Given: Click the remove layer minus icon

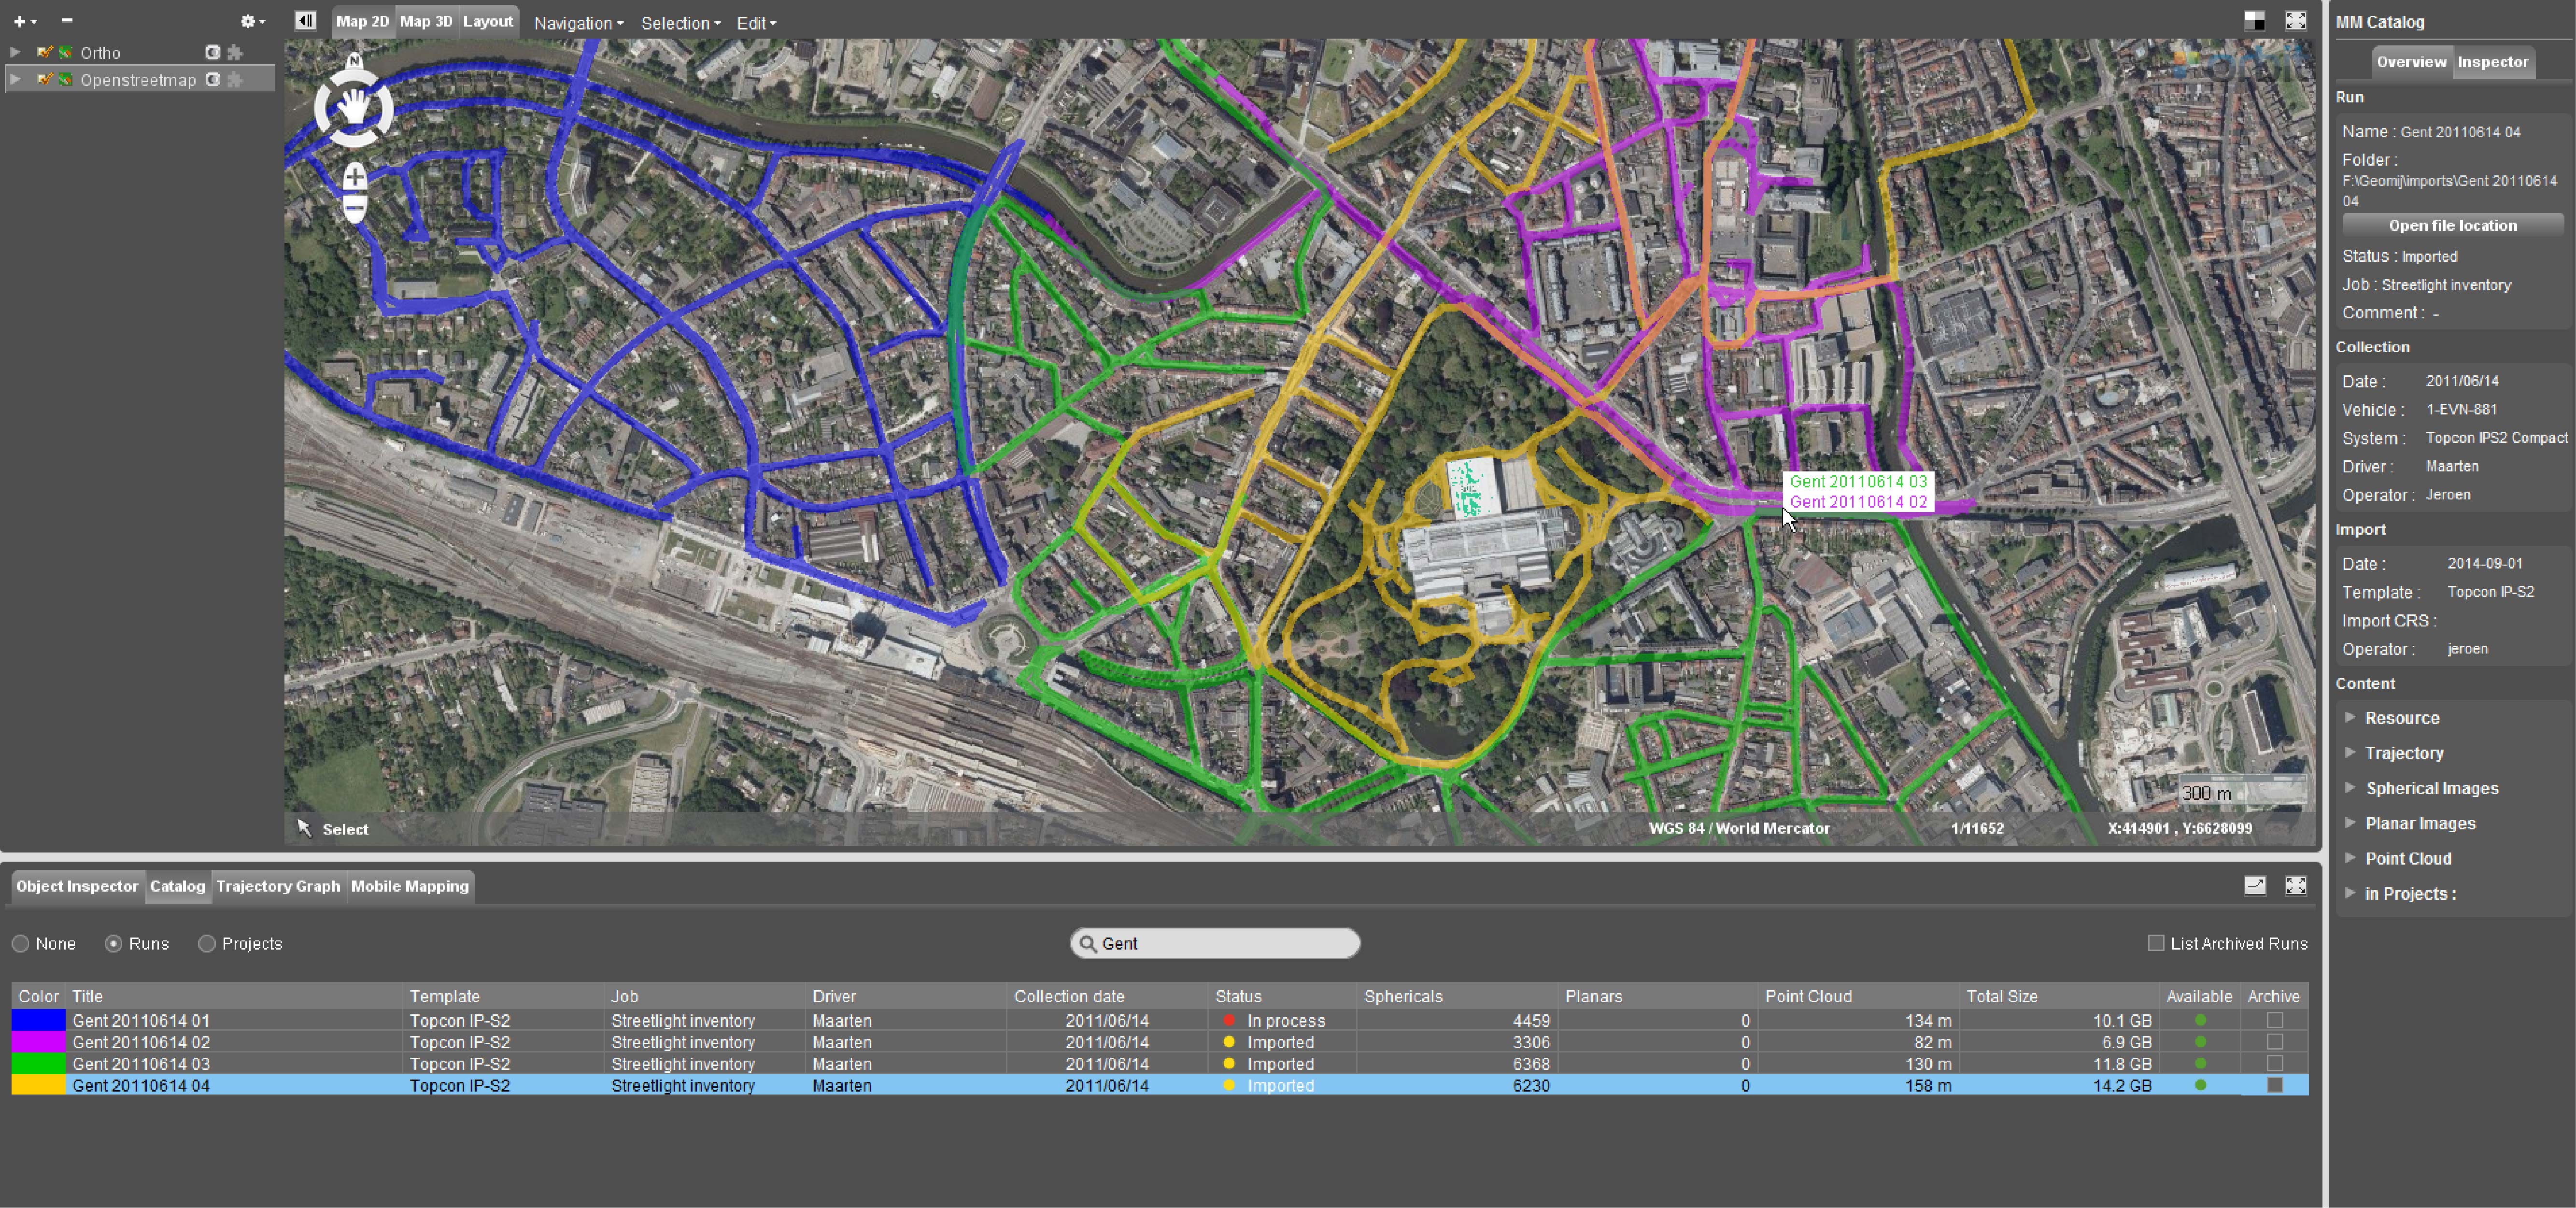Looking at the screenshot, I should coord(67,21).
